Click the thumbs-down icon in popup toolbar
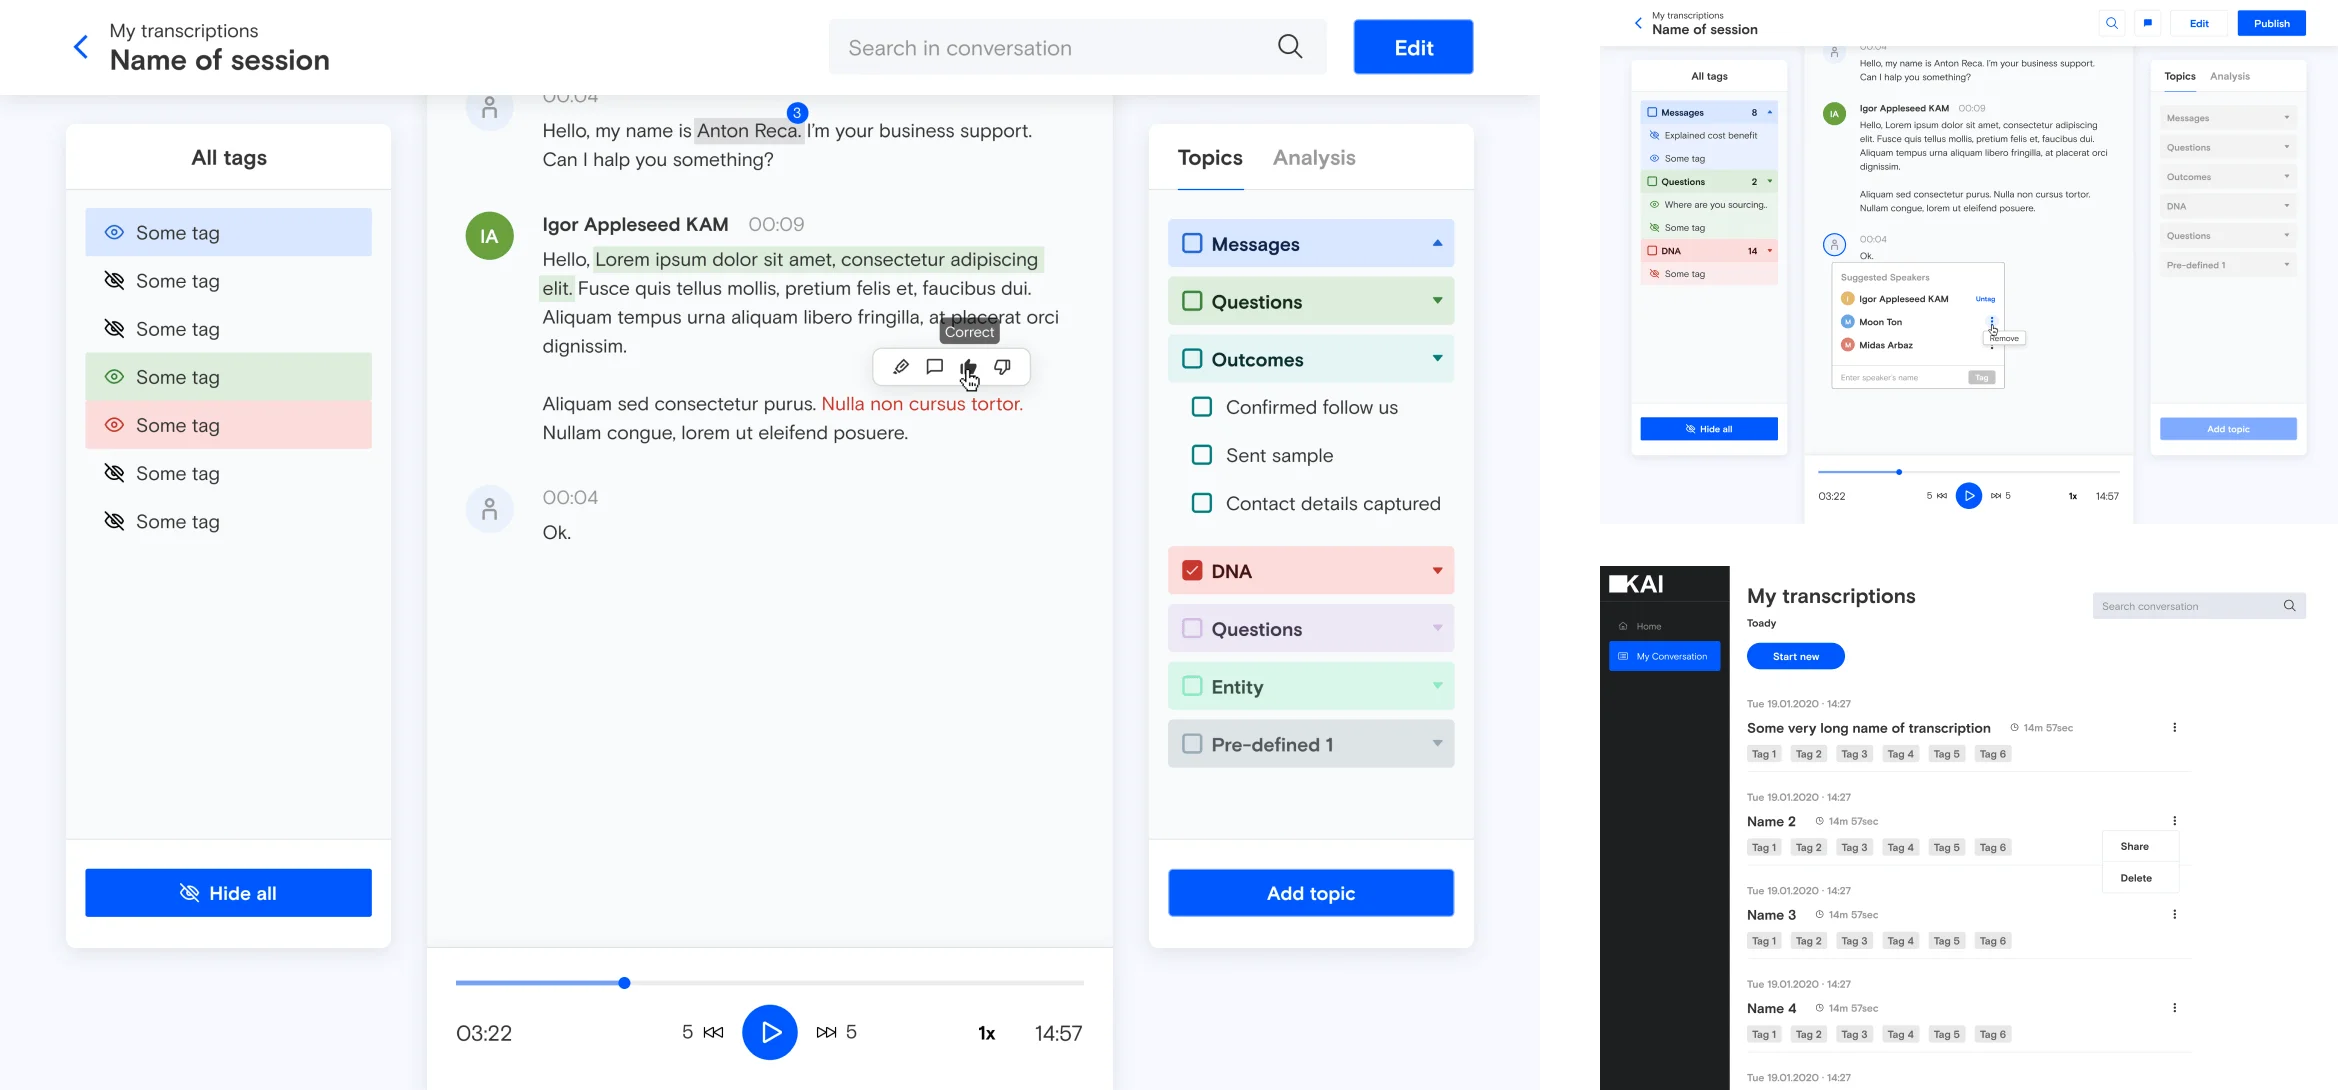The height and width of the screenshot is (1090, 2338). click(x=1002, y=367)
